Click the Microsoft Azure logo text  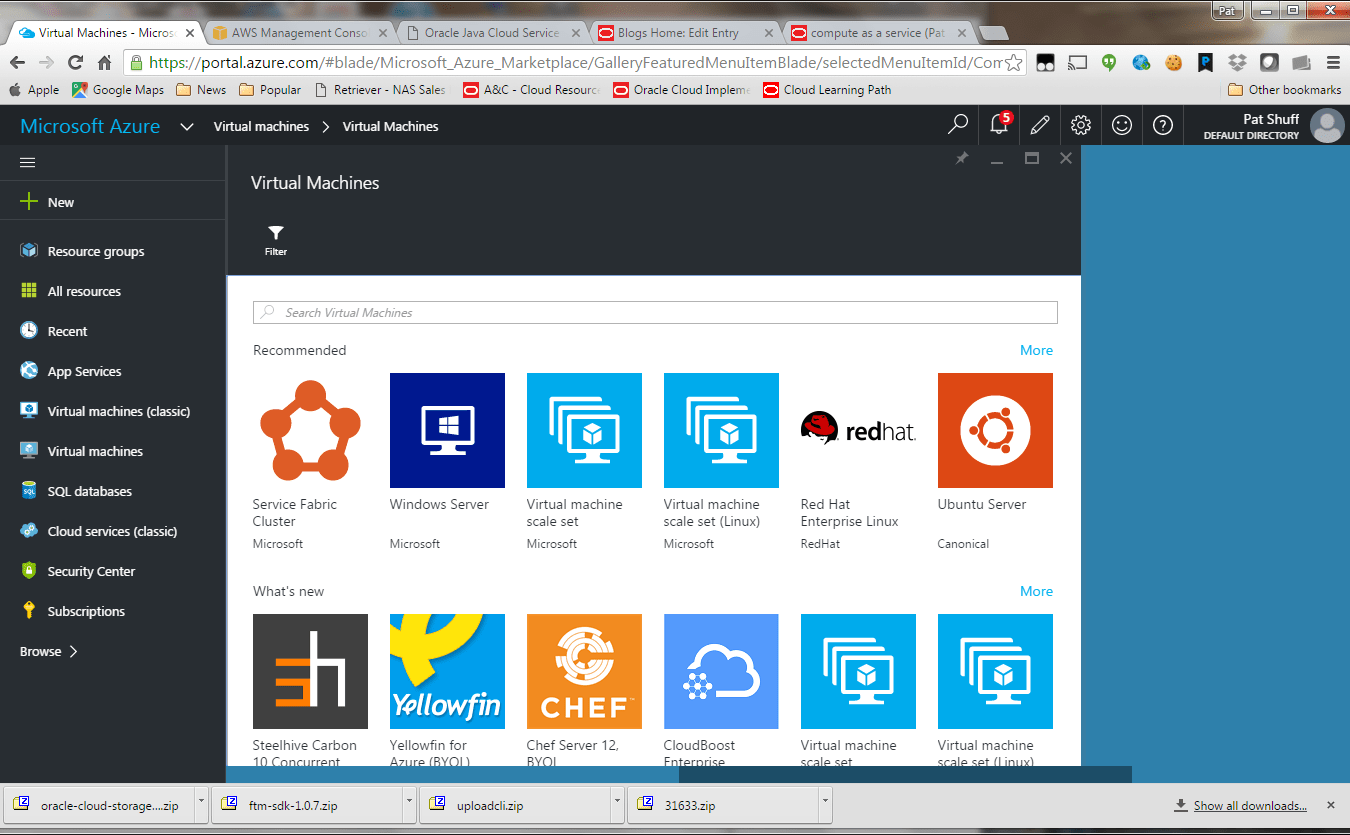90,126
